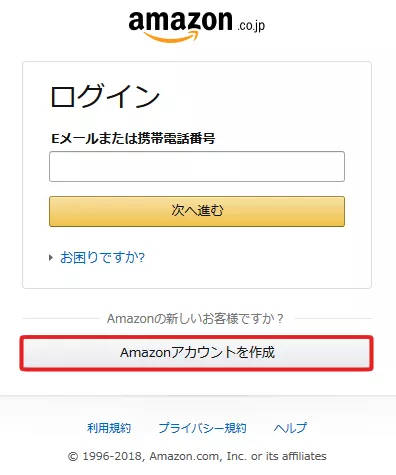Open the お困りですか? help link
Image resolution: width=396 pixels, height=475 pixels.
(x=102, y=257)
